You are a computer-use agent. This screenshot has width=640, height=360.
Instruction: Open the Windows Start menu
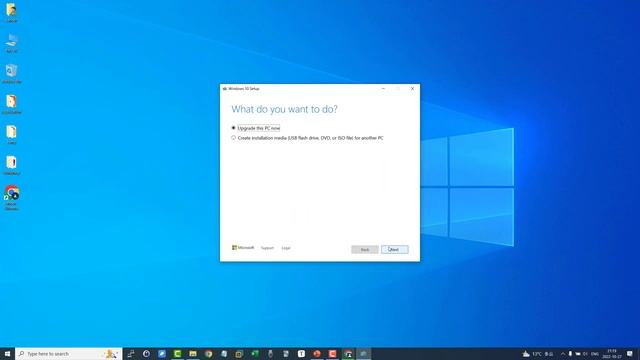[7, 353]
